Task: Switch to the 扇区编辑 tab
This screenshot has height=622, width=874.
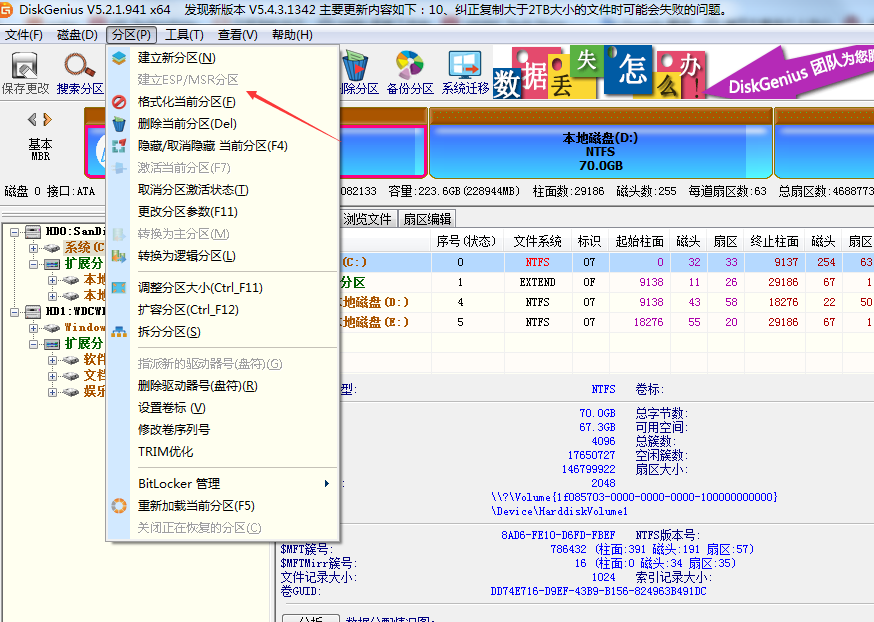Action: coord(425,218)
